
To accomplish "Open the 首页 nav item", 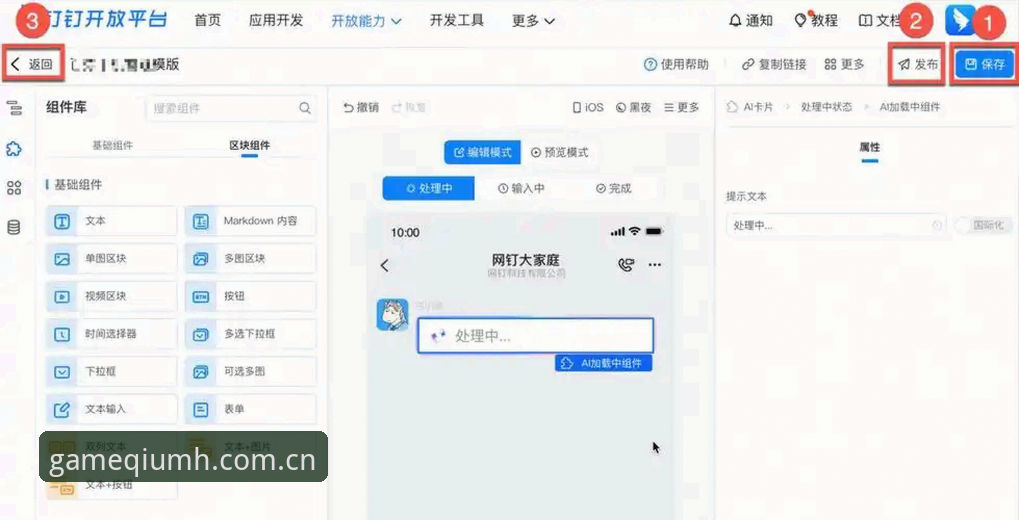I will click(x=208, y=20).
